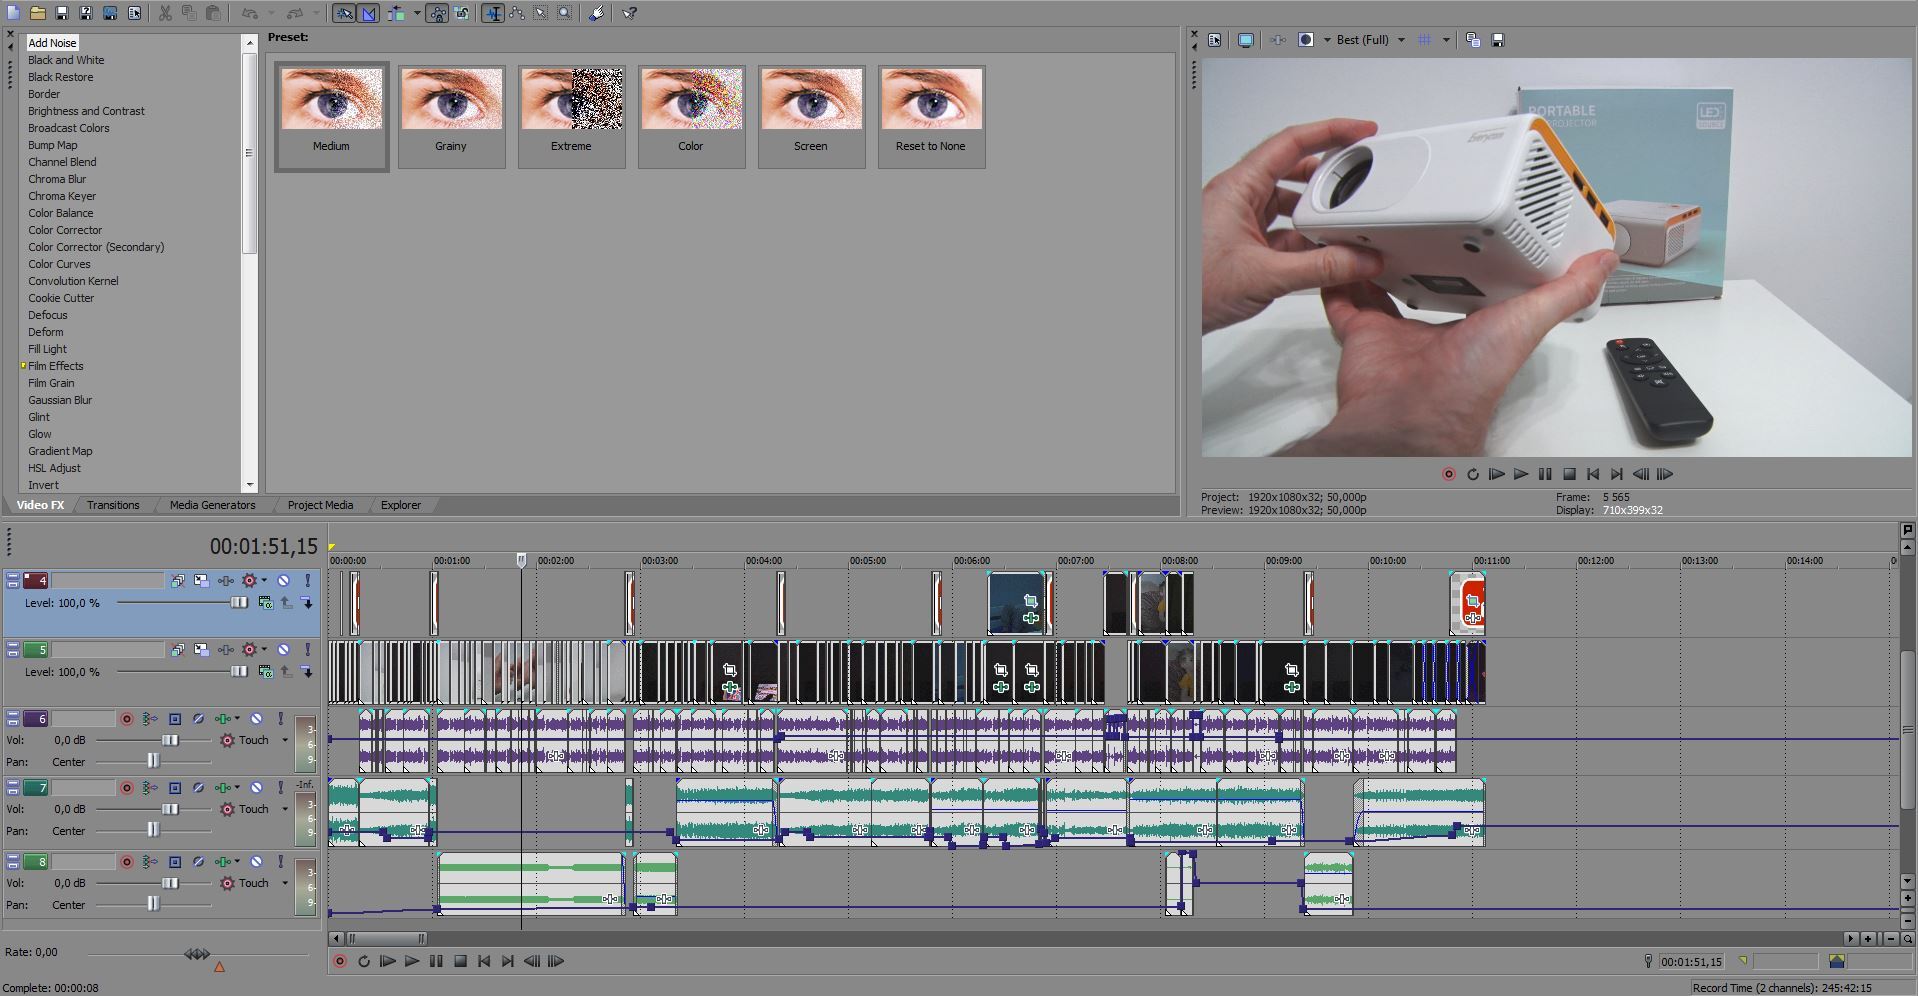Image resolution: width=1918 pixels, height=996 pixels.
Task: Toggle Preview on External Monitor
Action: [x=1246, y=40]
